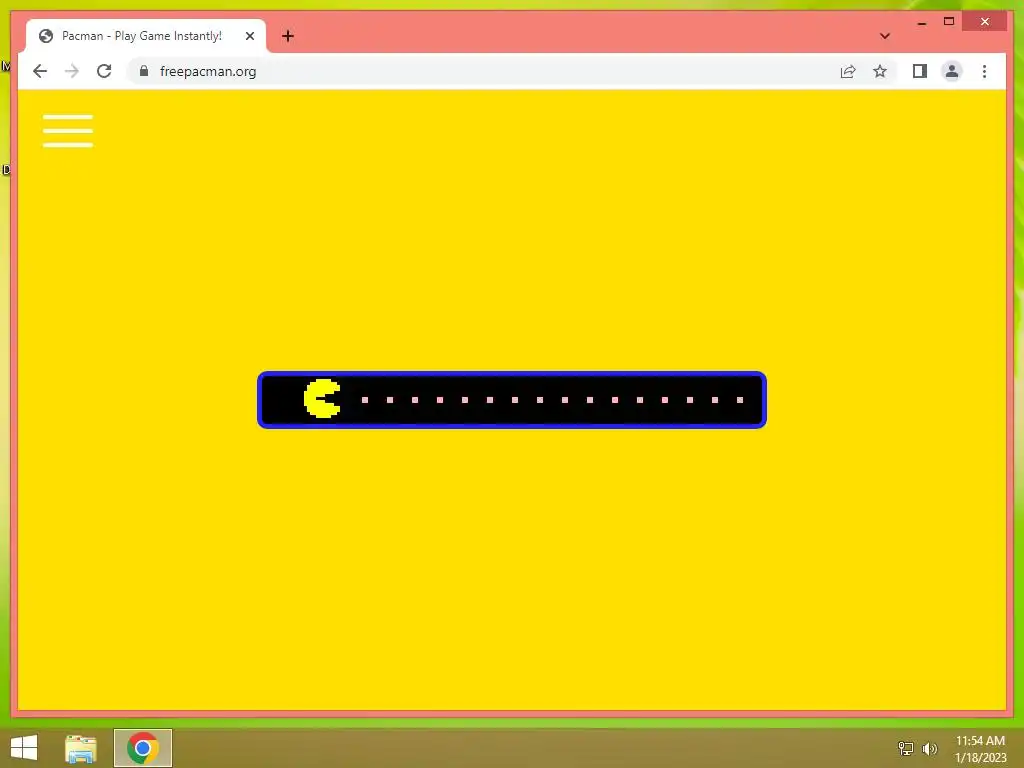This screenshot has width=1024, height=768.
Task: Expand the tab search dropdown arrow
Action: click(885, 36)
